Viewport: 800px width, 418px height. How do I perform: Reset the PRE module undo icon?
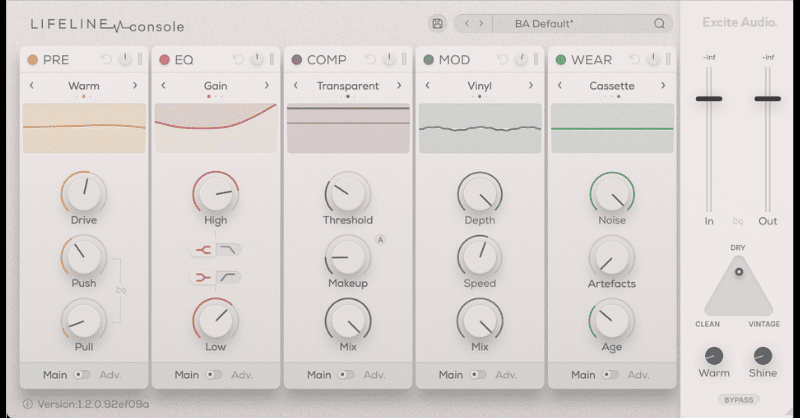tap(106, 60)
